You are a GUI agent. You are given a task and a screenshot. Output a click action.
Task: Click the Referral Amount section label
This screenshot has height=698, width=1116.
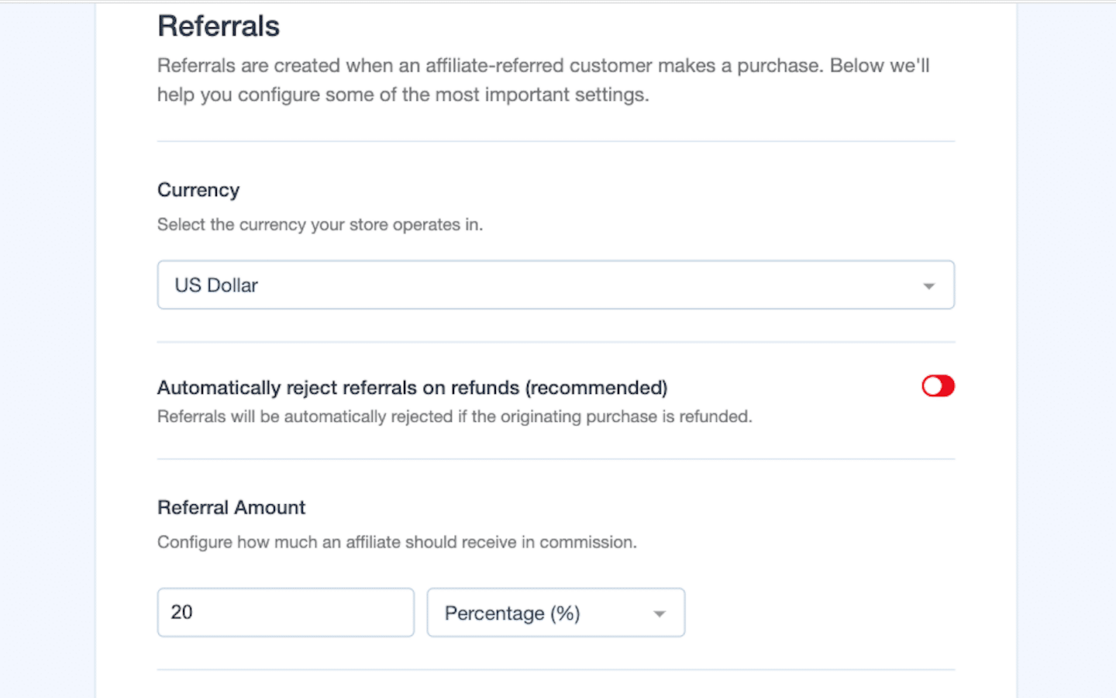[231, 507]
